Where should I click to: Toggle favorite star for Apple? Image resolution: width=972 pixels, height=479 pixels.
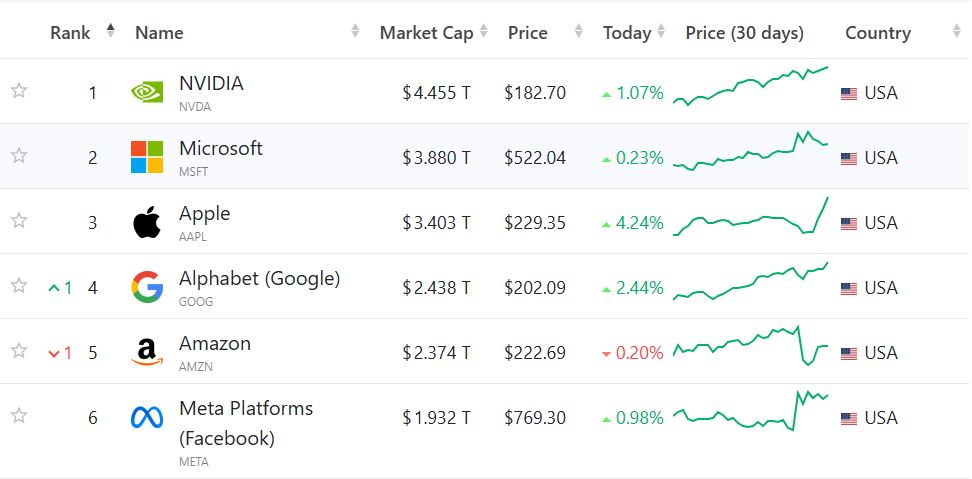(x=19, y=221)
